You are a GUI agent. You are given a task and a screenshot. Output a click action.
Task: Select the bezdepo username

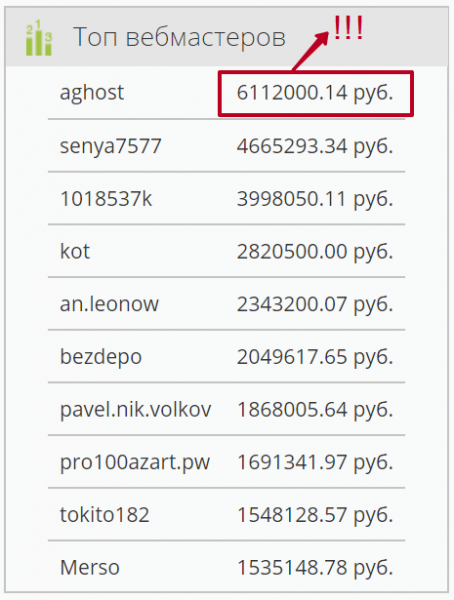point(101,357)
